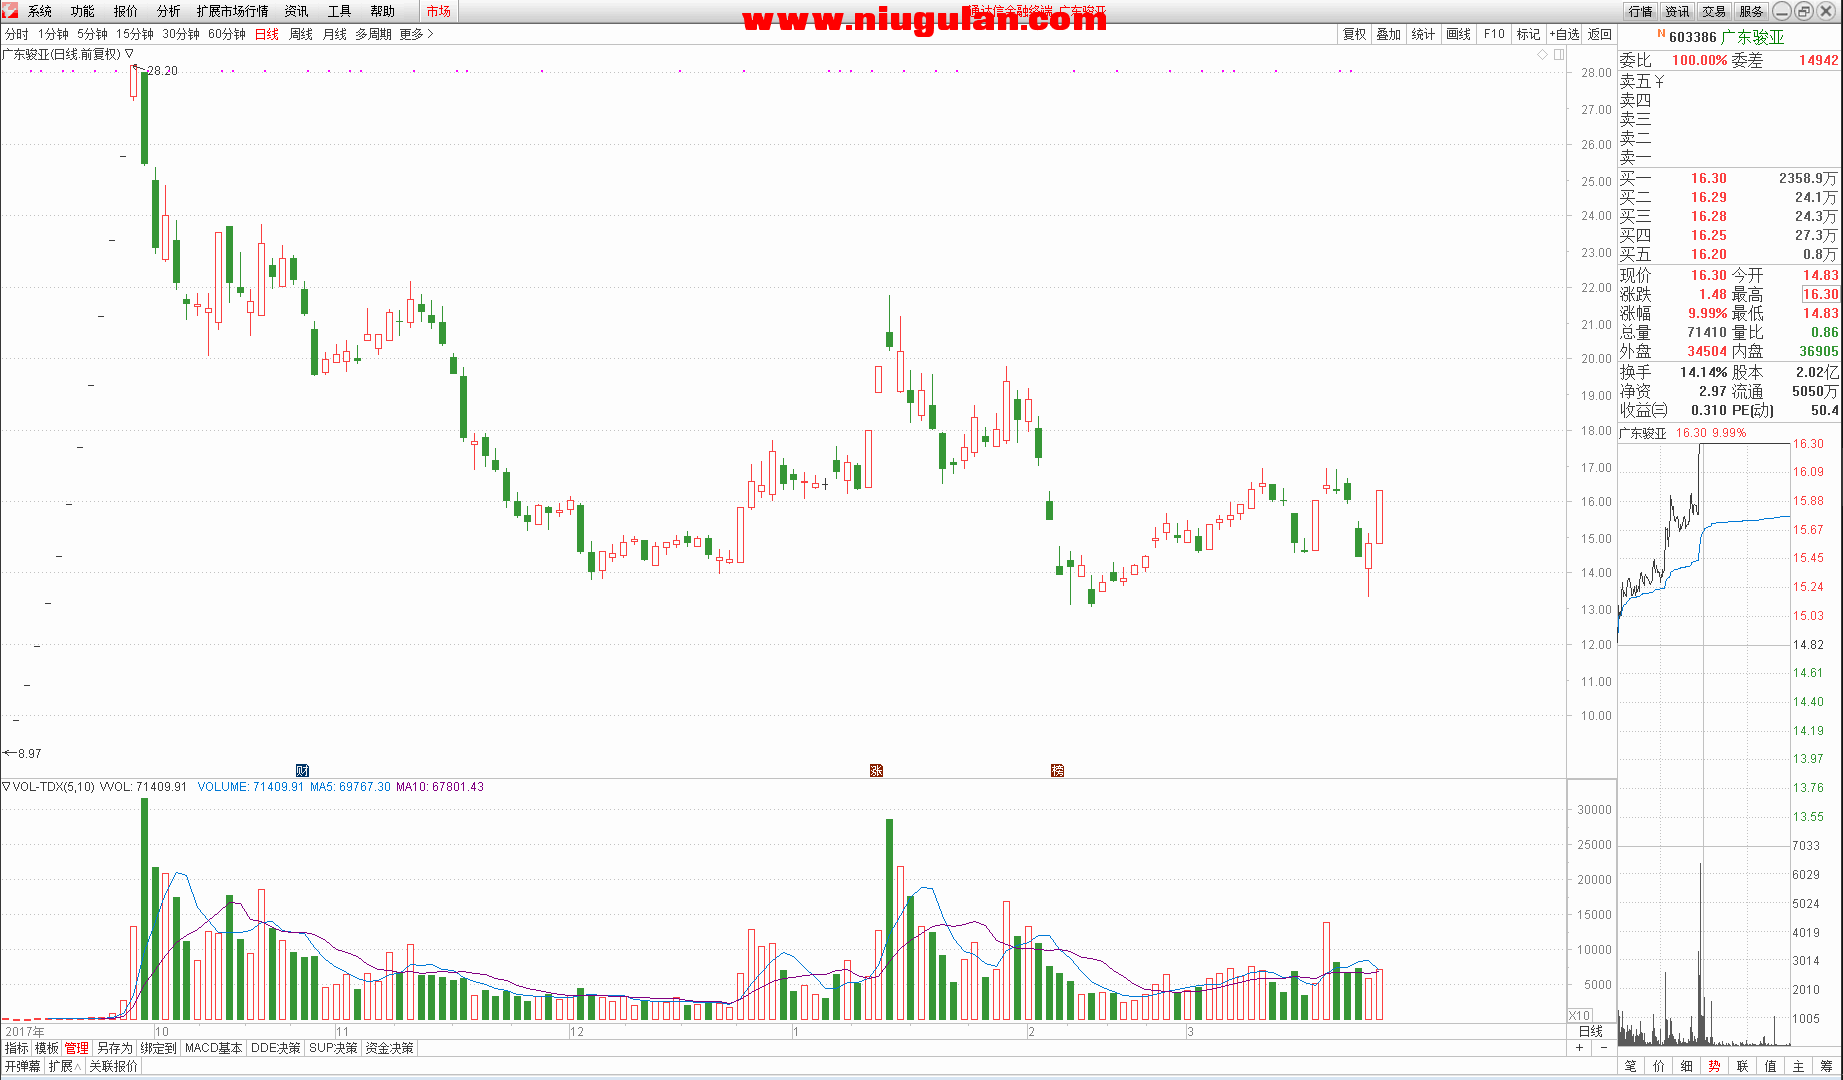This screenshot has width=1843, height=1080.
Task: Expand the 广东骏亚(日线 前复权) chart dropdown triangle
Action: tap(129, 54)
